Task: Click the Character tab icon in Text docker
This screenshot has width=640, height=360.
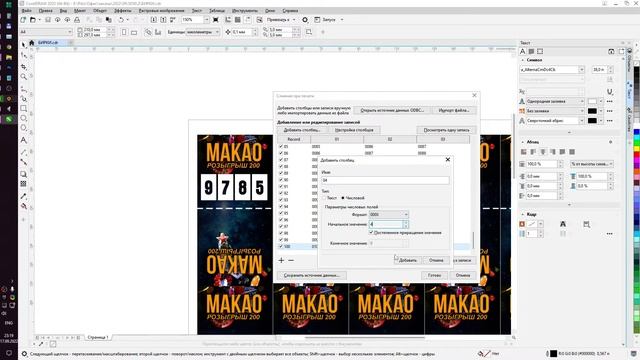Action: tap(523, 51)
